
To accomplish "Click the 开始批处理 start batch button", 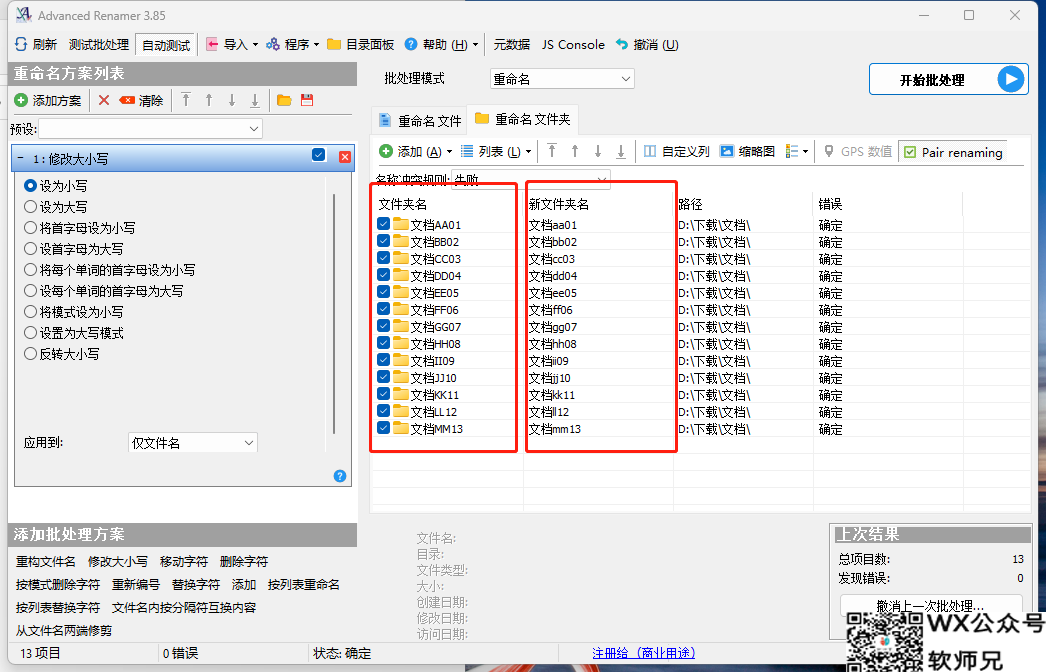I will pyautogui.click(x=949, y=79).
